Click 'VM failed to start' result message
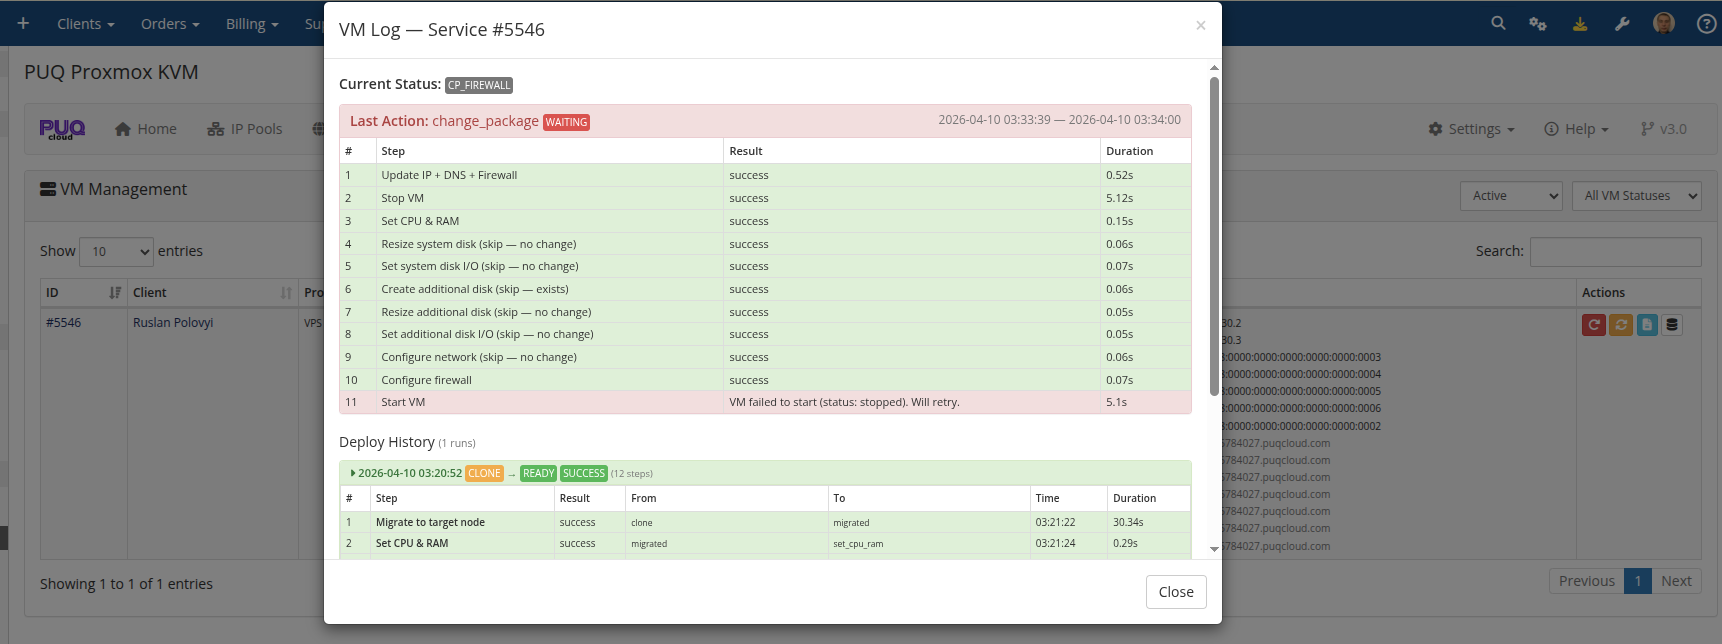This screenshot has width=1722, height=644. (844, 402)
